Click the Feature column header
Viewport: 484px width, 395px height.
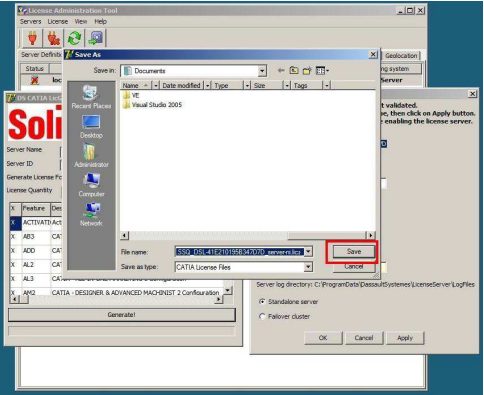coord(36,208)
